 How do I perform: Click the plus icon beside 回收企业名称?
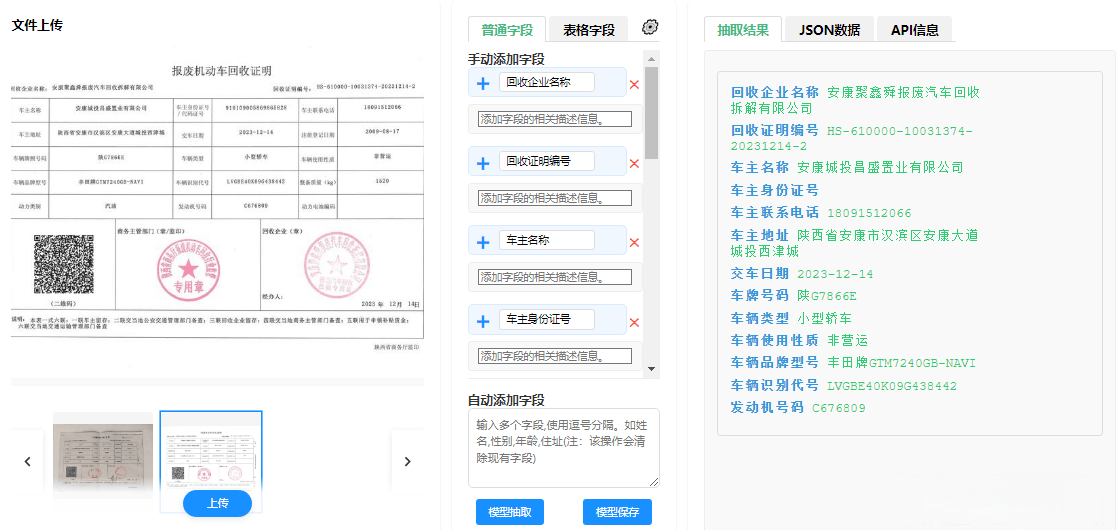pos(483,84)
